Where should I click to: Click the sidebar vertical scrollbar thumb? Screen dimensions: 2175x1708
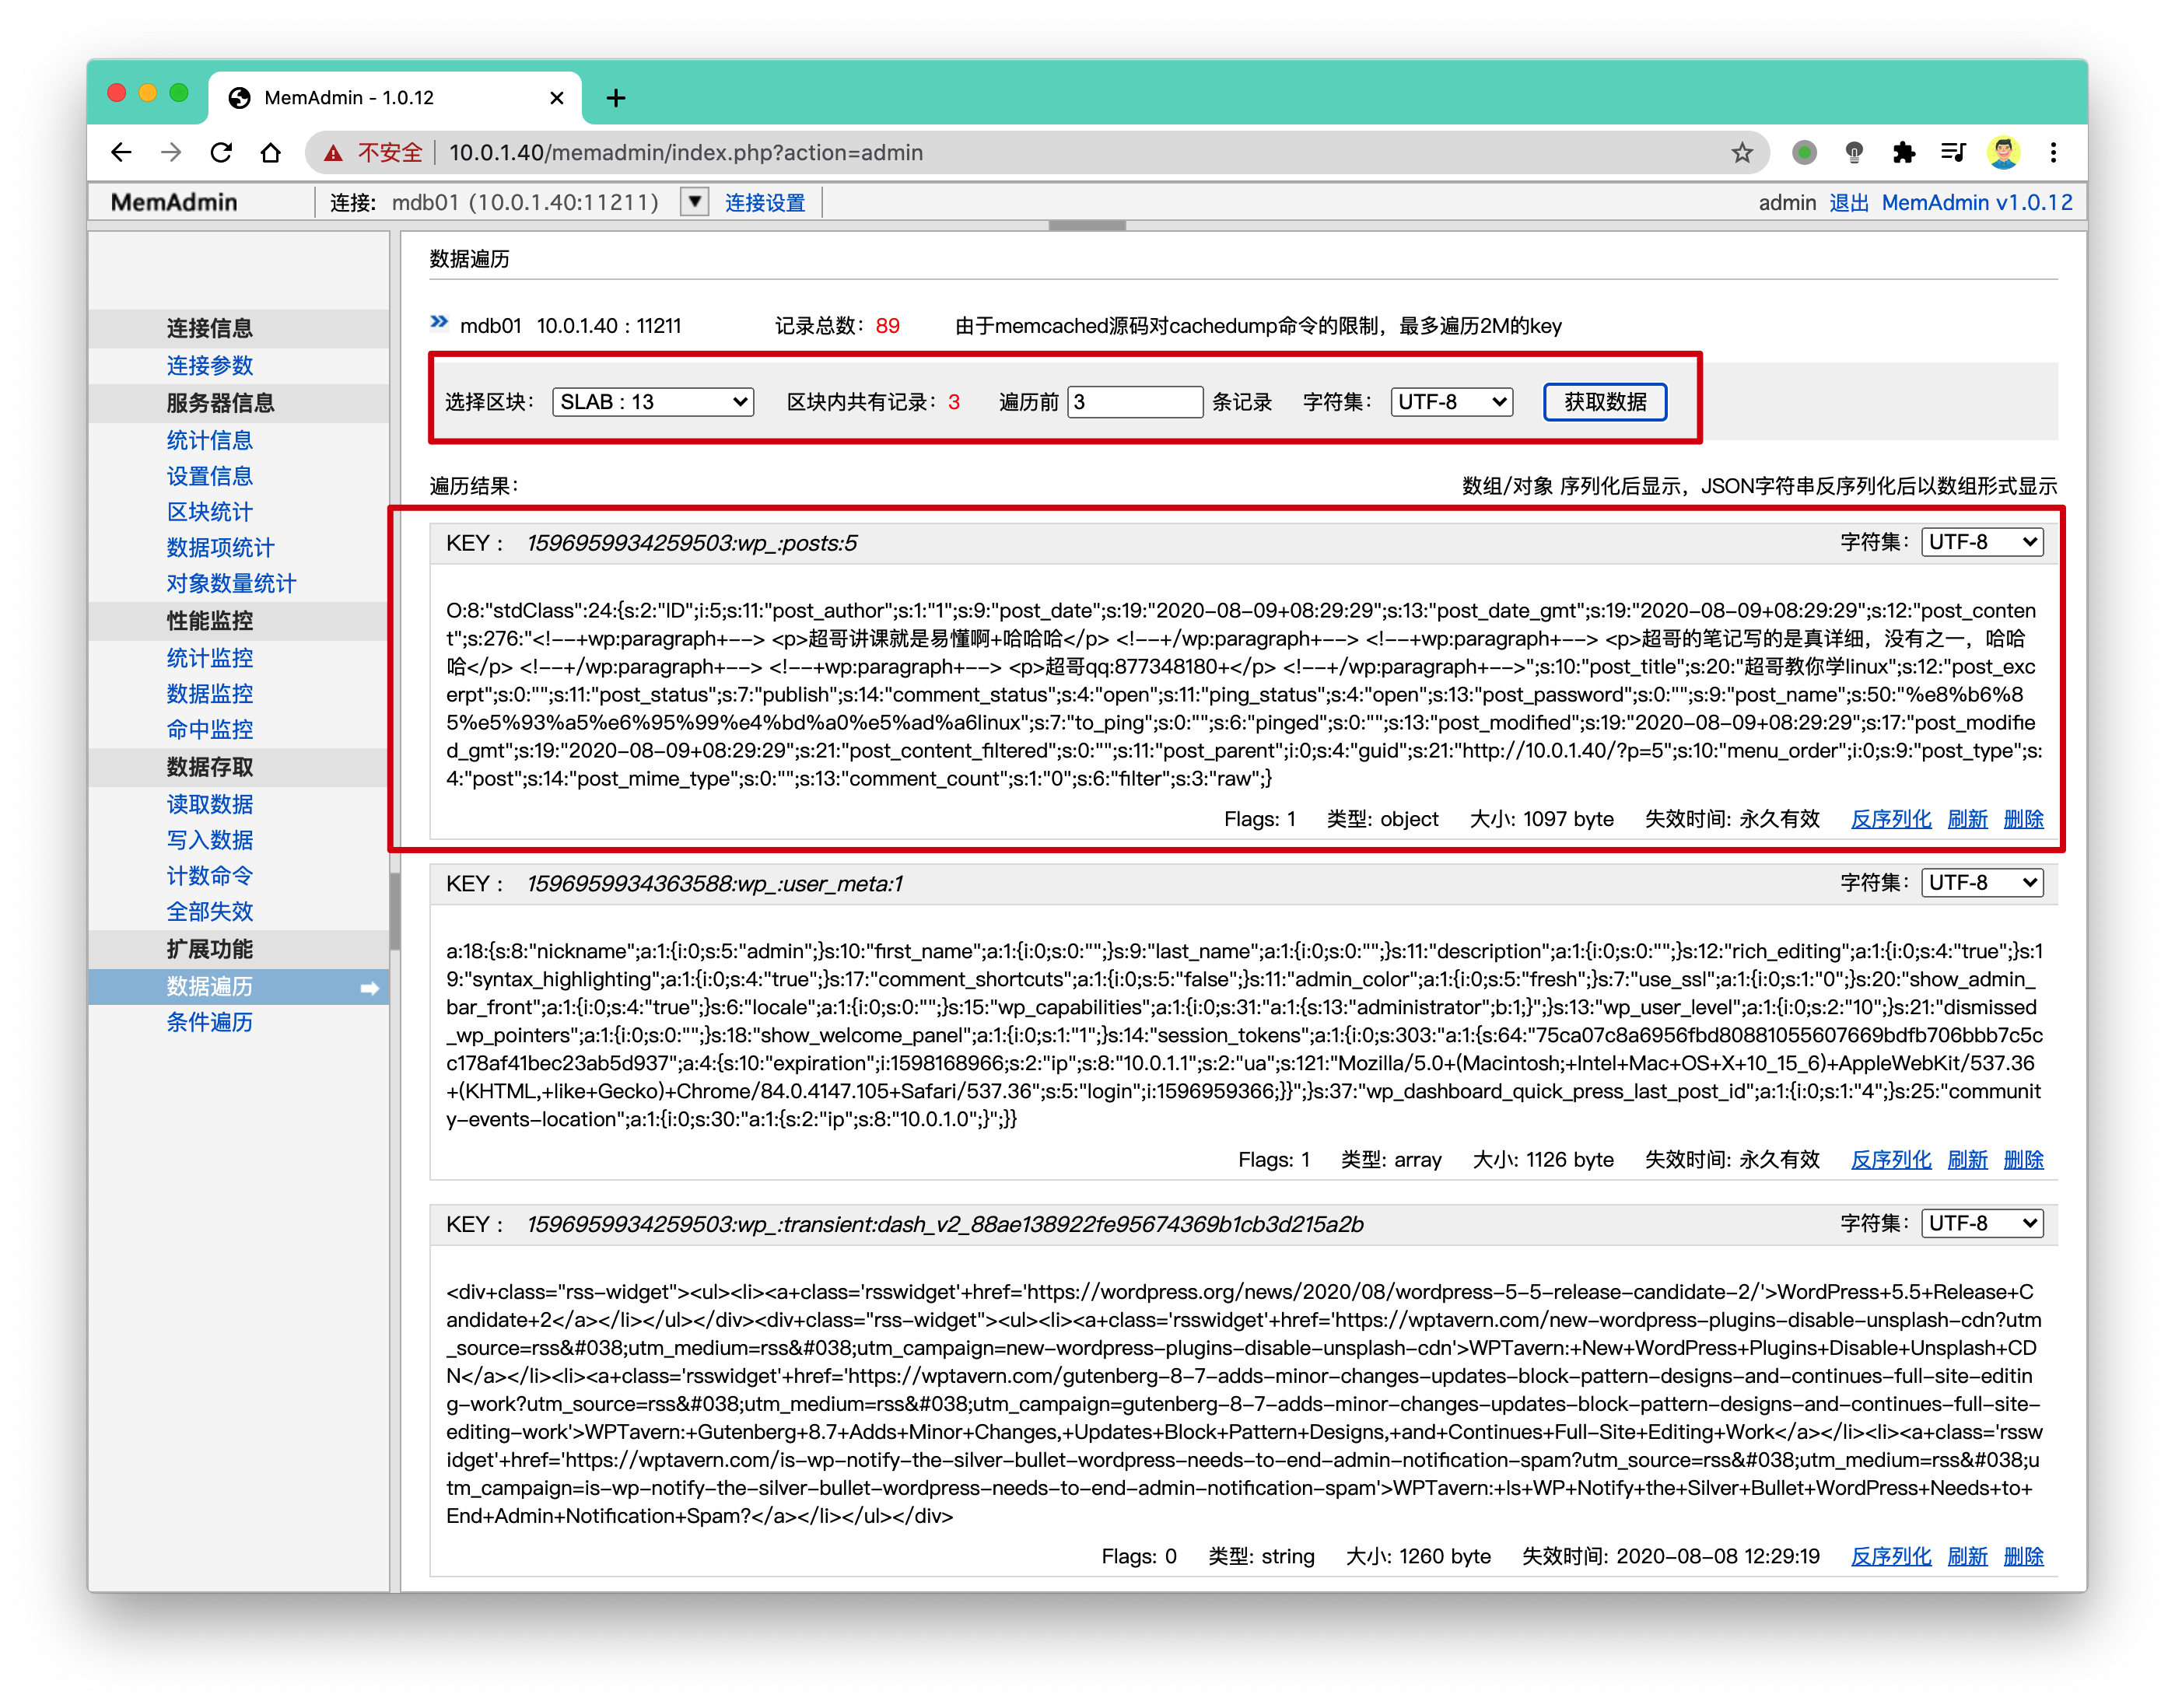[x=395, y=912]
